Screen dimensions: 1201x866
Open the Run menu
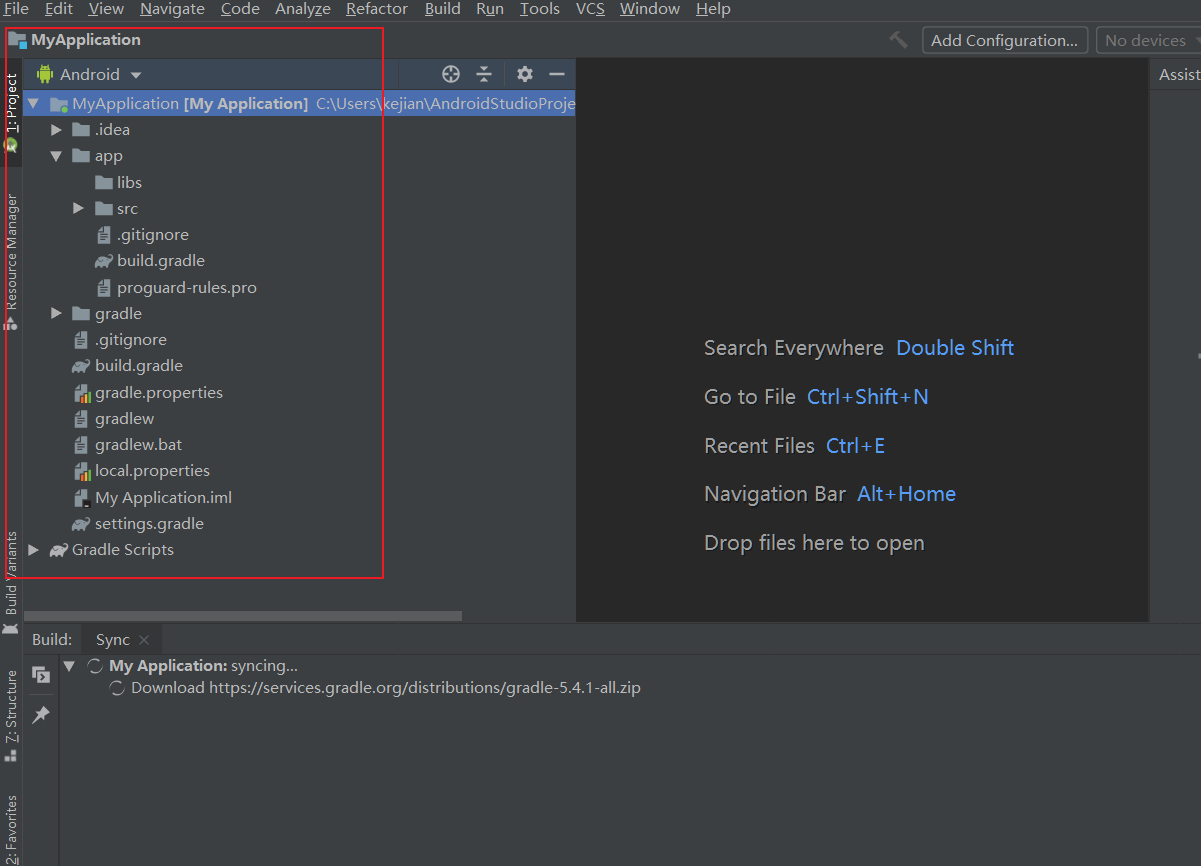490,9
